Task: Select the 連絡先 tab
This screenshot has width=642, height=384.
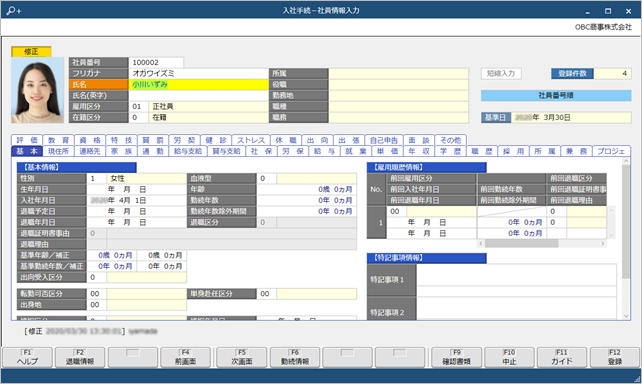Action: [90, 151]
